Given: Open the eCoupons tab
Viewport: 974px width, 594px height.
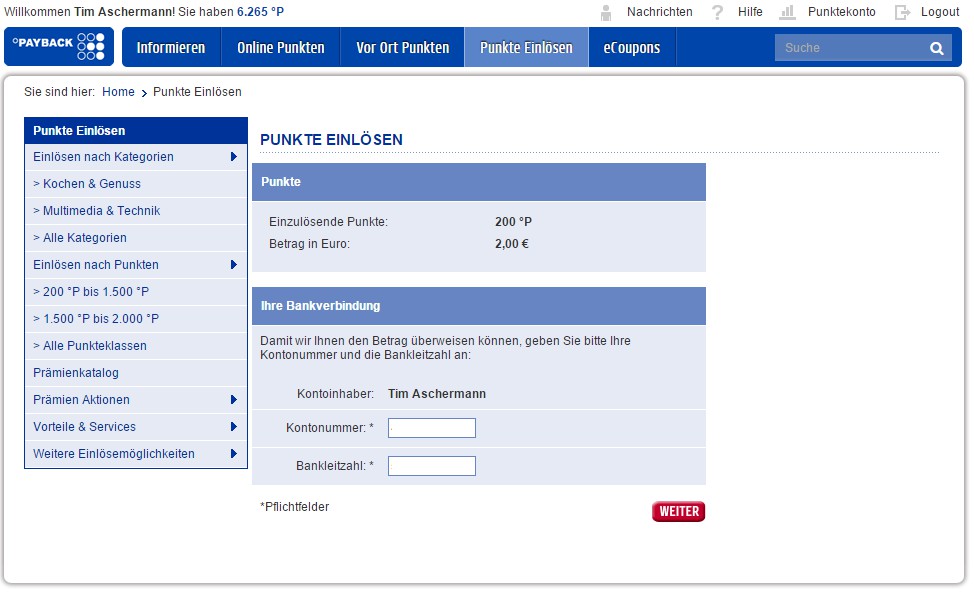Looking at the screenshot, I should (x=632, y=48).
